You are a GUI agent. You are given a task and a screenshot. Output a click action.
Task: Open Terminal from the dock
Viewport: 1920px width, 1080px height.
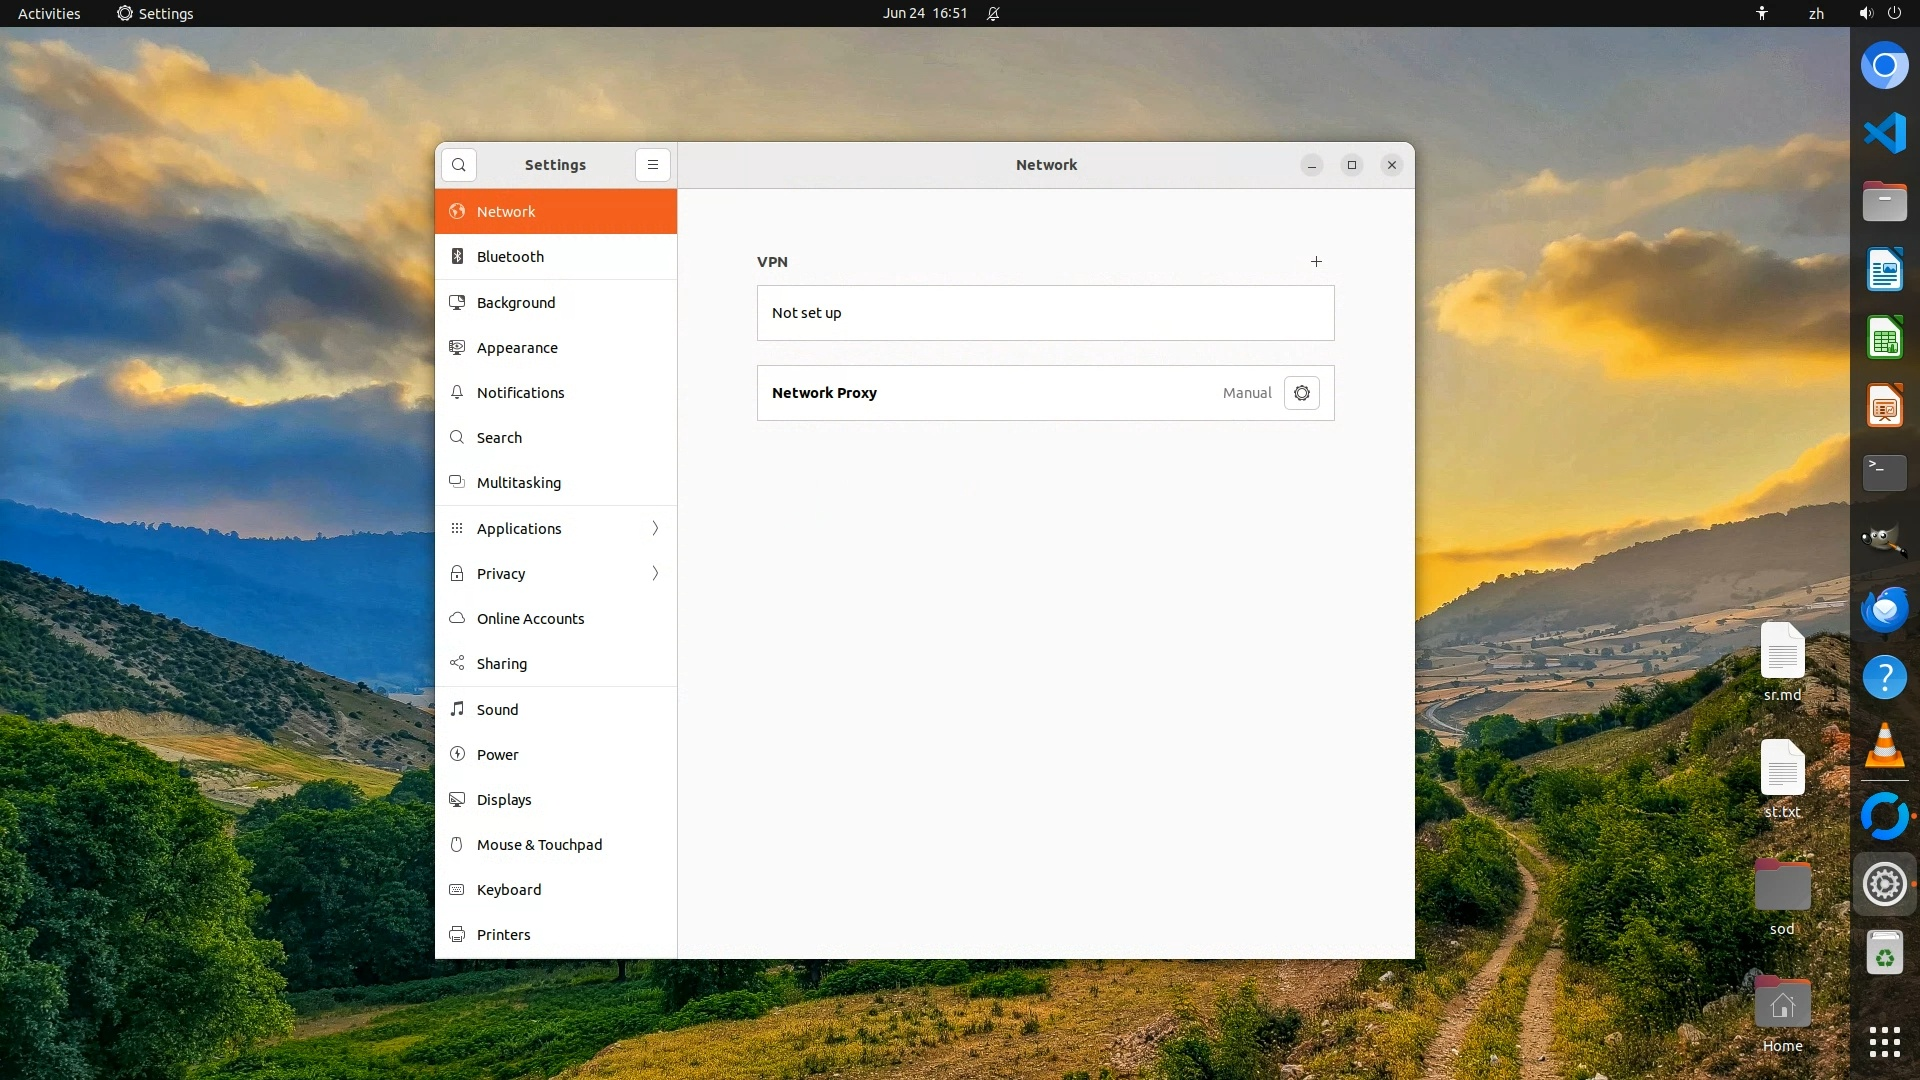click(x=1884, y=473)
